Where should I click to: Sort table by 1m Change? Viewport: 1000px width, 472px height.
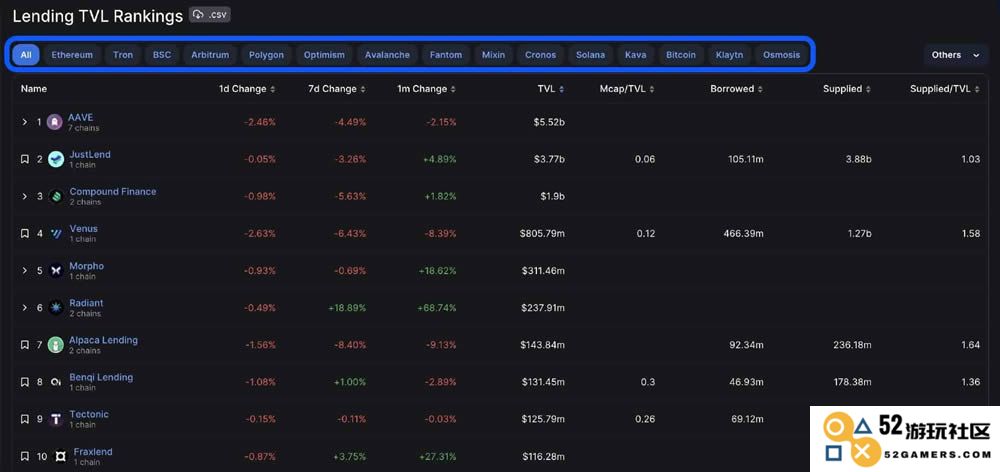coord(427,89)
